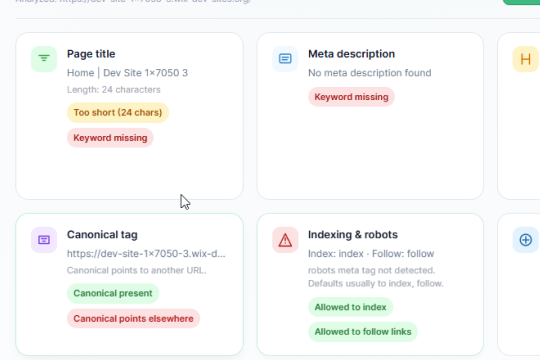
Task: Click 'Home | Dev Site 1×7050 3' text
Action: pyautogui.click(x=127, y=73)
